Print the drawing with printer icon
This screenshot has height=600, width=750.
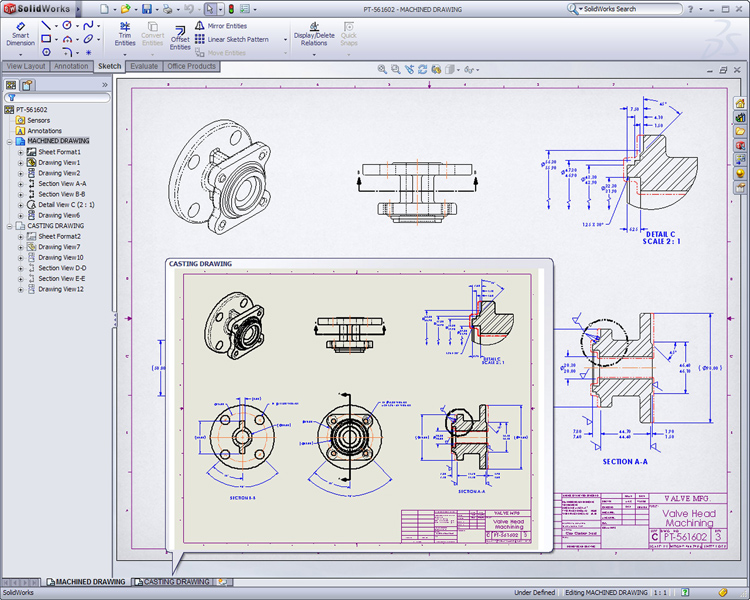tap(167, 9)
